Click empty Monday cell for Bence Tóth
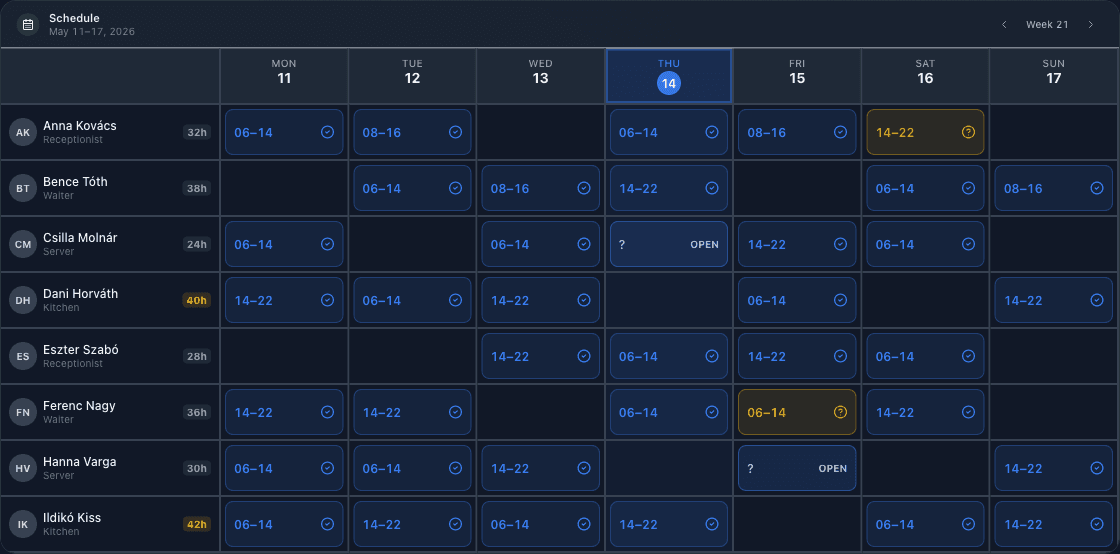The image size is (1120, 554). coord(284,188)
